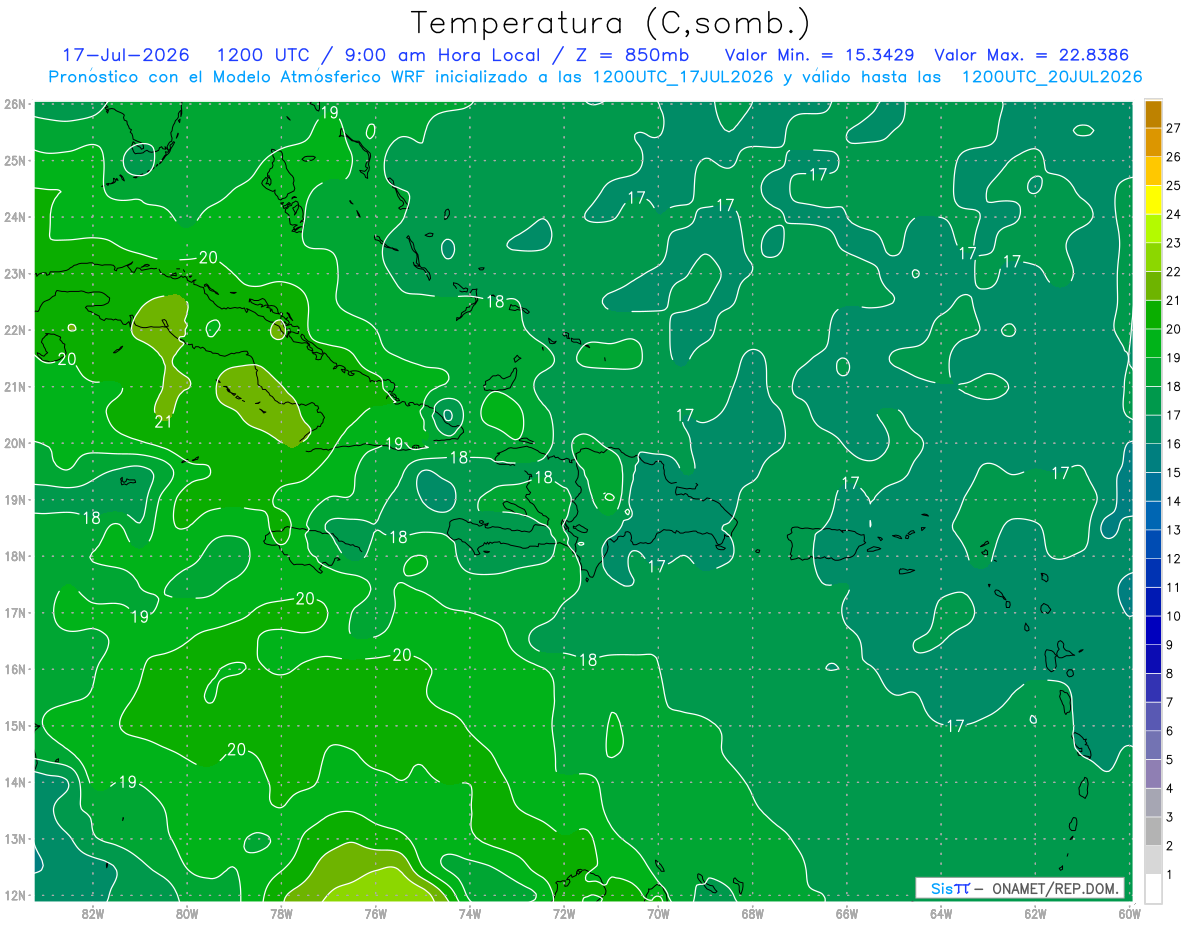Click the '76W' longitude axis label
The image size is (1200, 927).
point(375,913)
